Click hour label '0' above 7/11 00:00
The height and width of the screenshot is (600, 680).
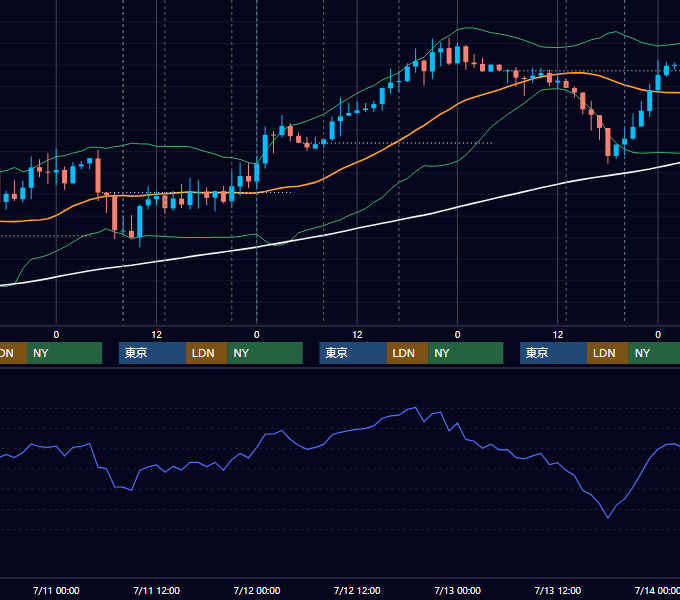(56, 335)
